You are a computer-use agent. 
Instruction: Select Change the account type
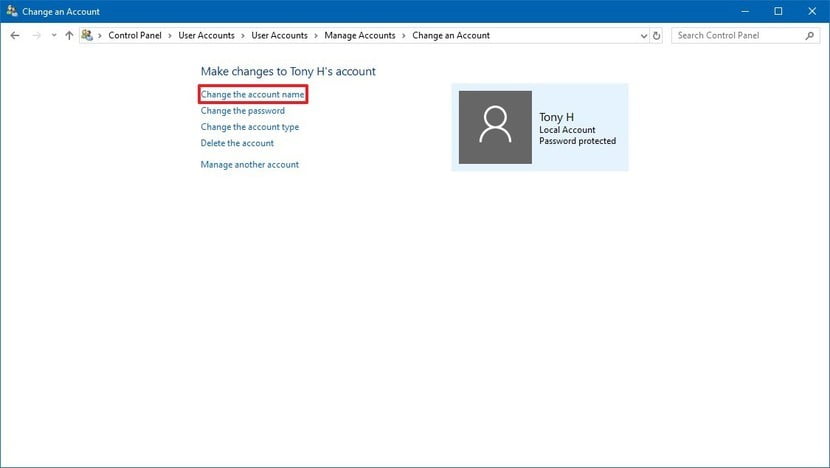point(250,127)
